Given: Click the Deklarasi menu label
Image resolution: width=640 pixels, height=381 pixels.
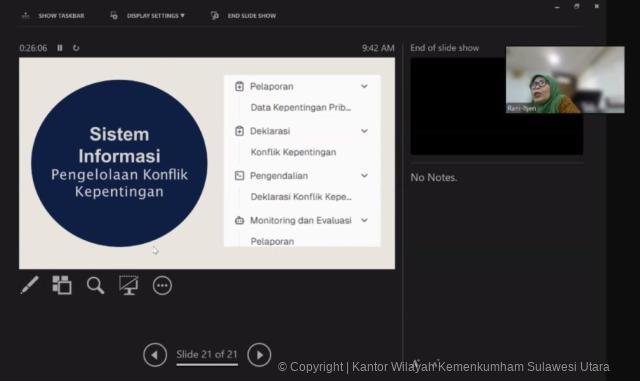Looking at the screenshot, I should [x=270, y=131].
